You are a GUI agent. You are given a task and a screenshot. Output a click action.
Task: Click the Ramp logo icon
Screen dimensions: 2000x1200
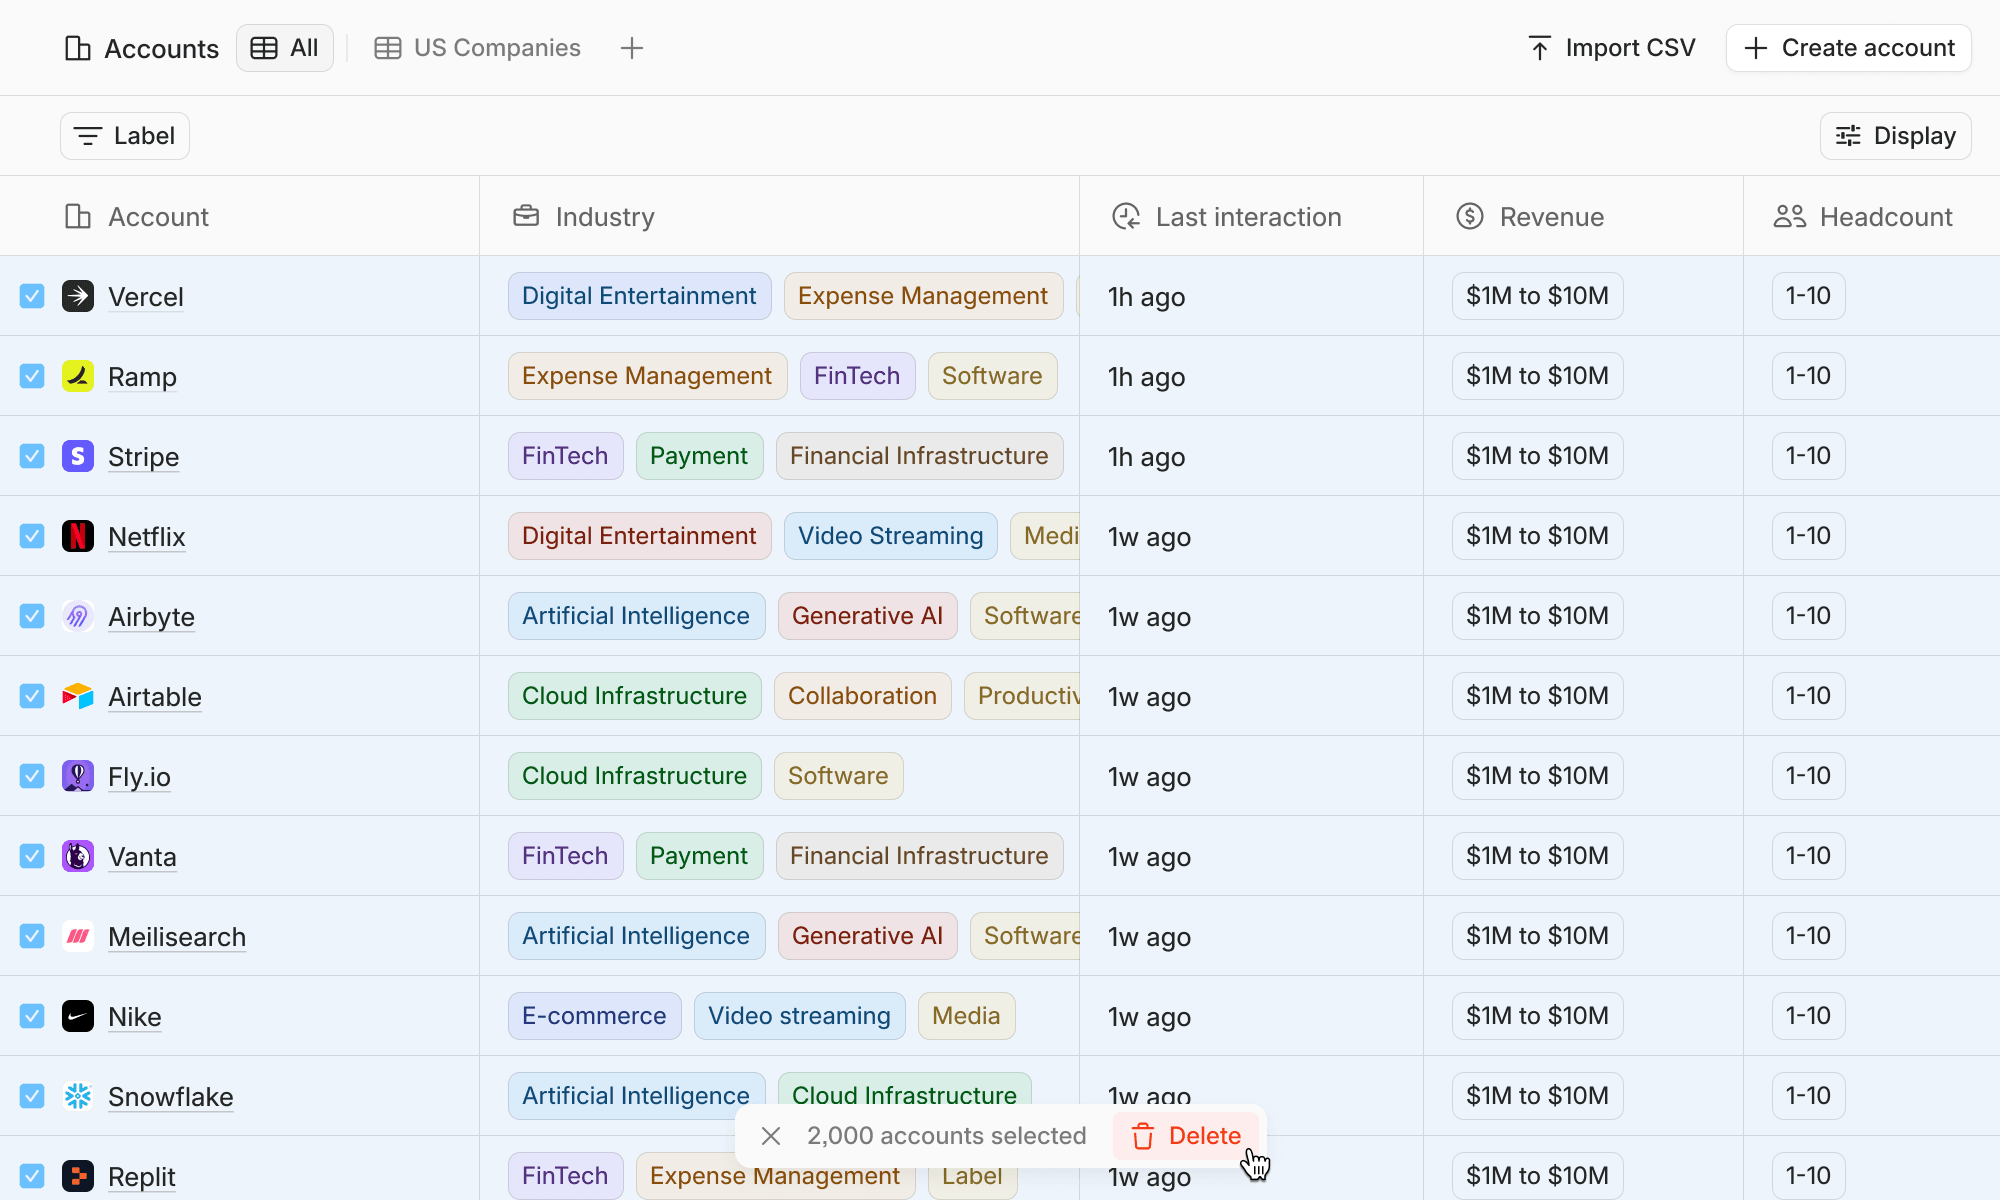click(78, 376)
